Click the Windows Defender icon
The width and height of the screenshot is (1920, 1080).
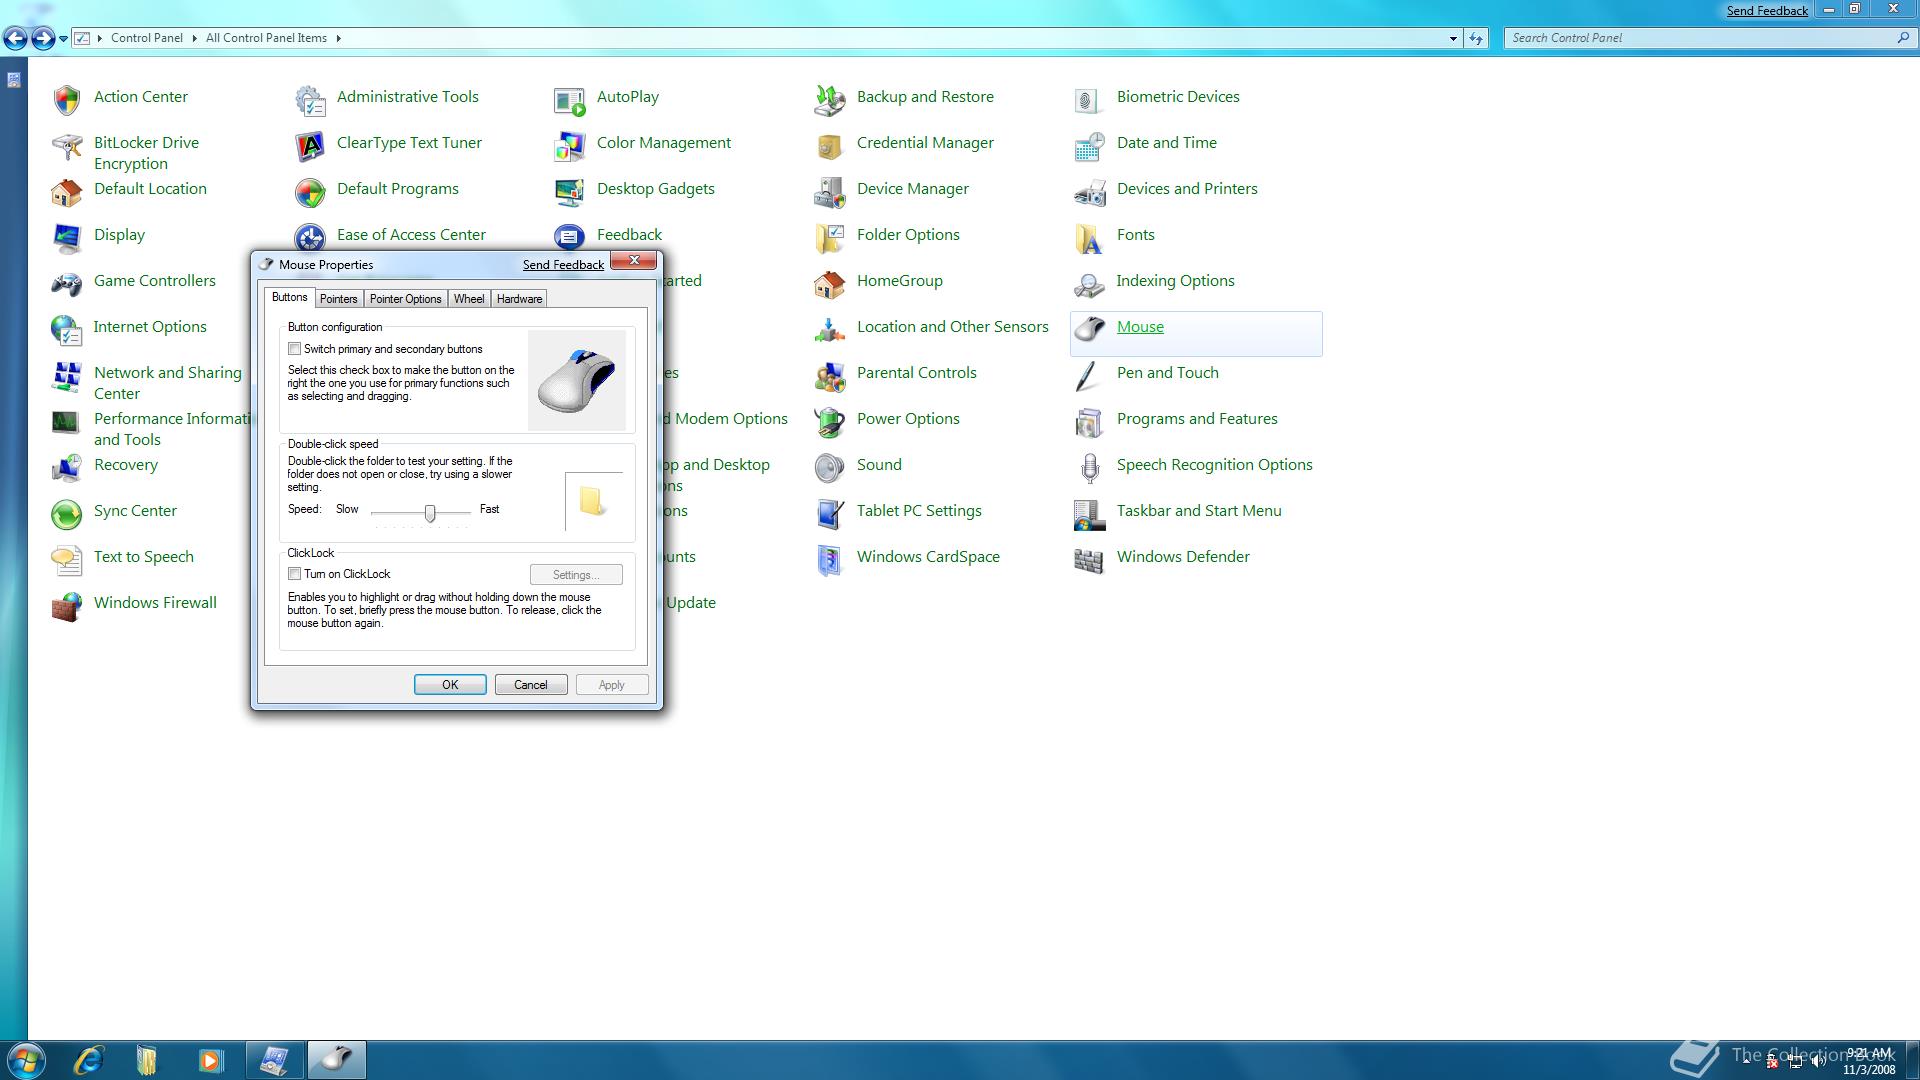pos(1089,560)
